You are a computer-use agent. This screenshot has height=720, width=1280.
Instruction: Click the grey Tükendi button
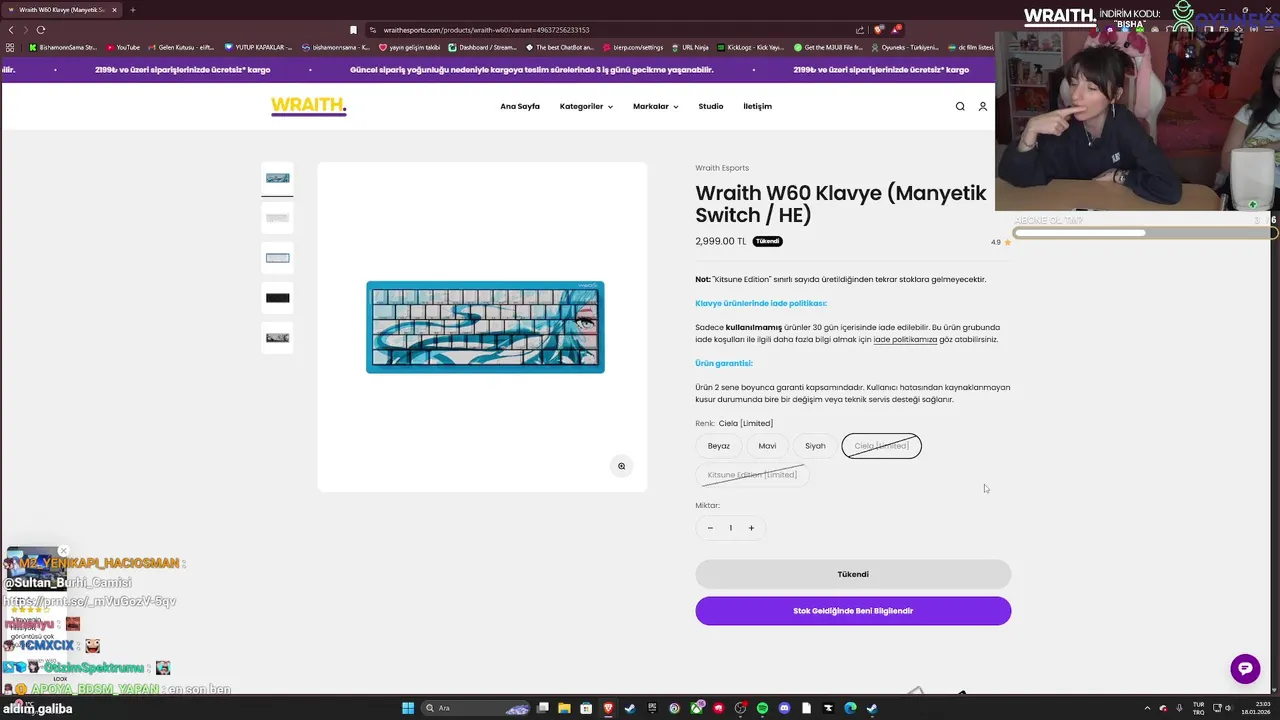[853, 574]
